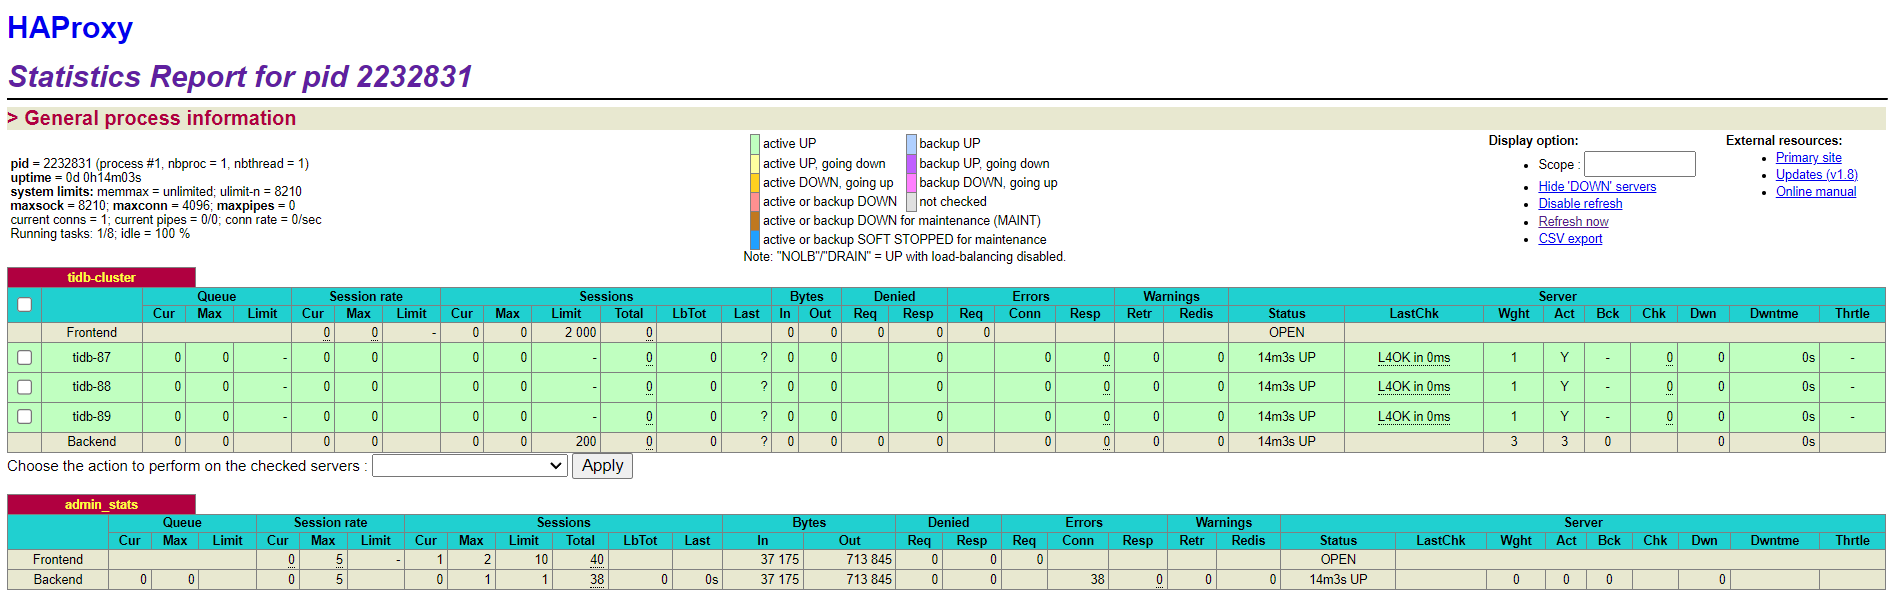This screenshot has height=597, width=1893.
Task: Open the Updates (v1.8) link
Action: pyautogui.click(x=1816, y=175)
